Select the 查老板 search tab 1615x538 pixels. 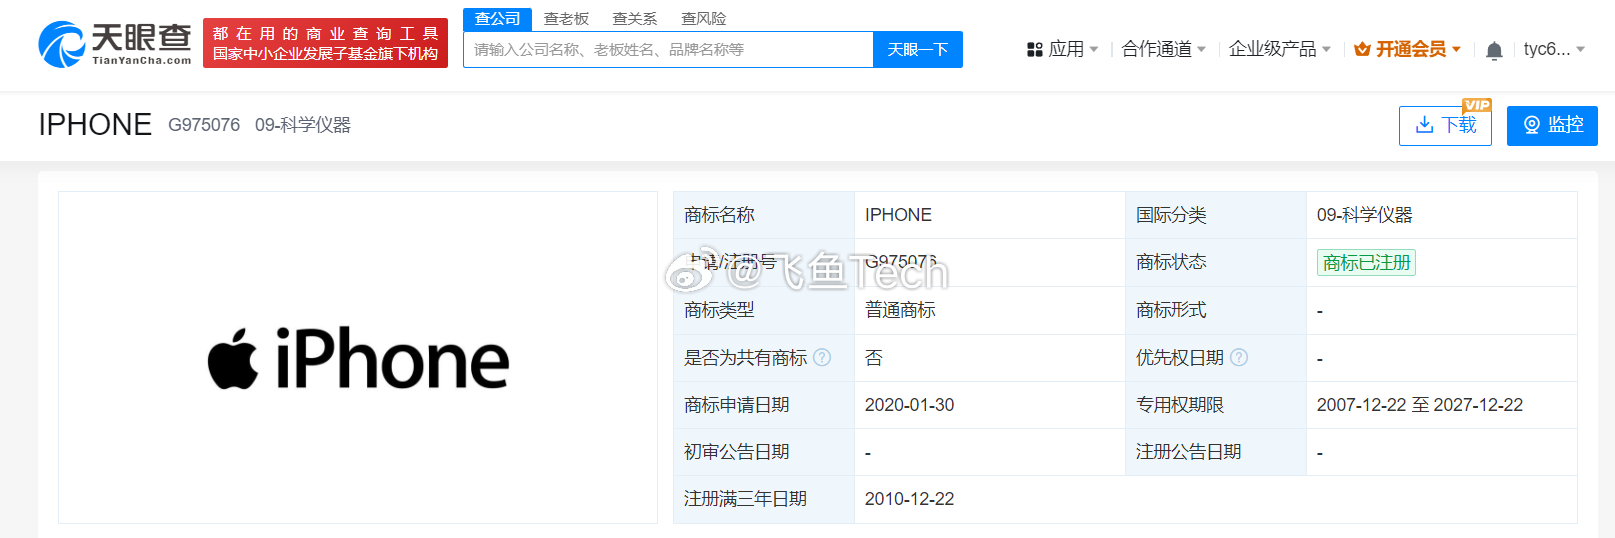pyautogui.click(x=566, y=19)
